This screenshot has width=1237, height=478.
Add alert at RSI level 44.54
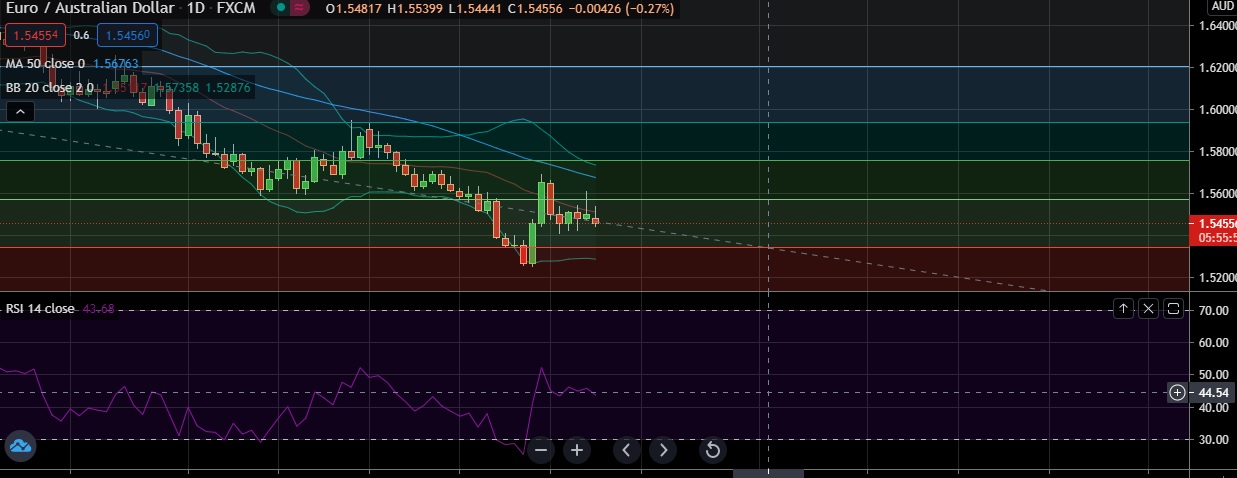coord(1180,393)
